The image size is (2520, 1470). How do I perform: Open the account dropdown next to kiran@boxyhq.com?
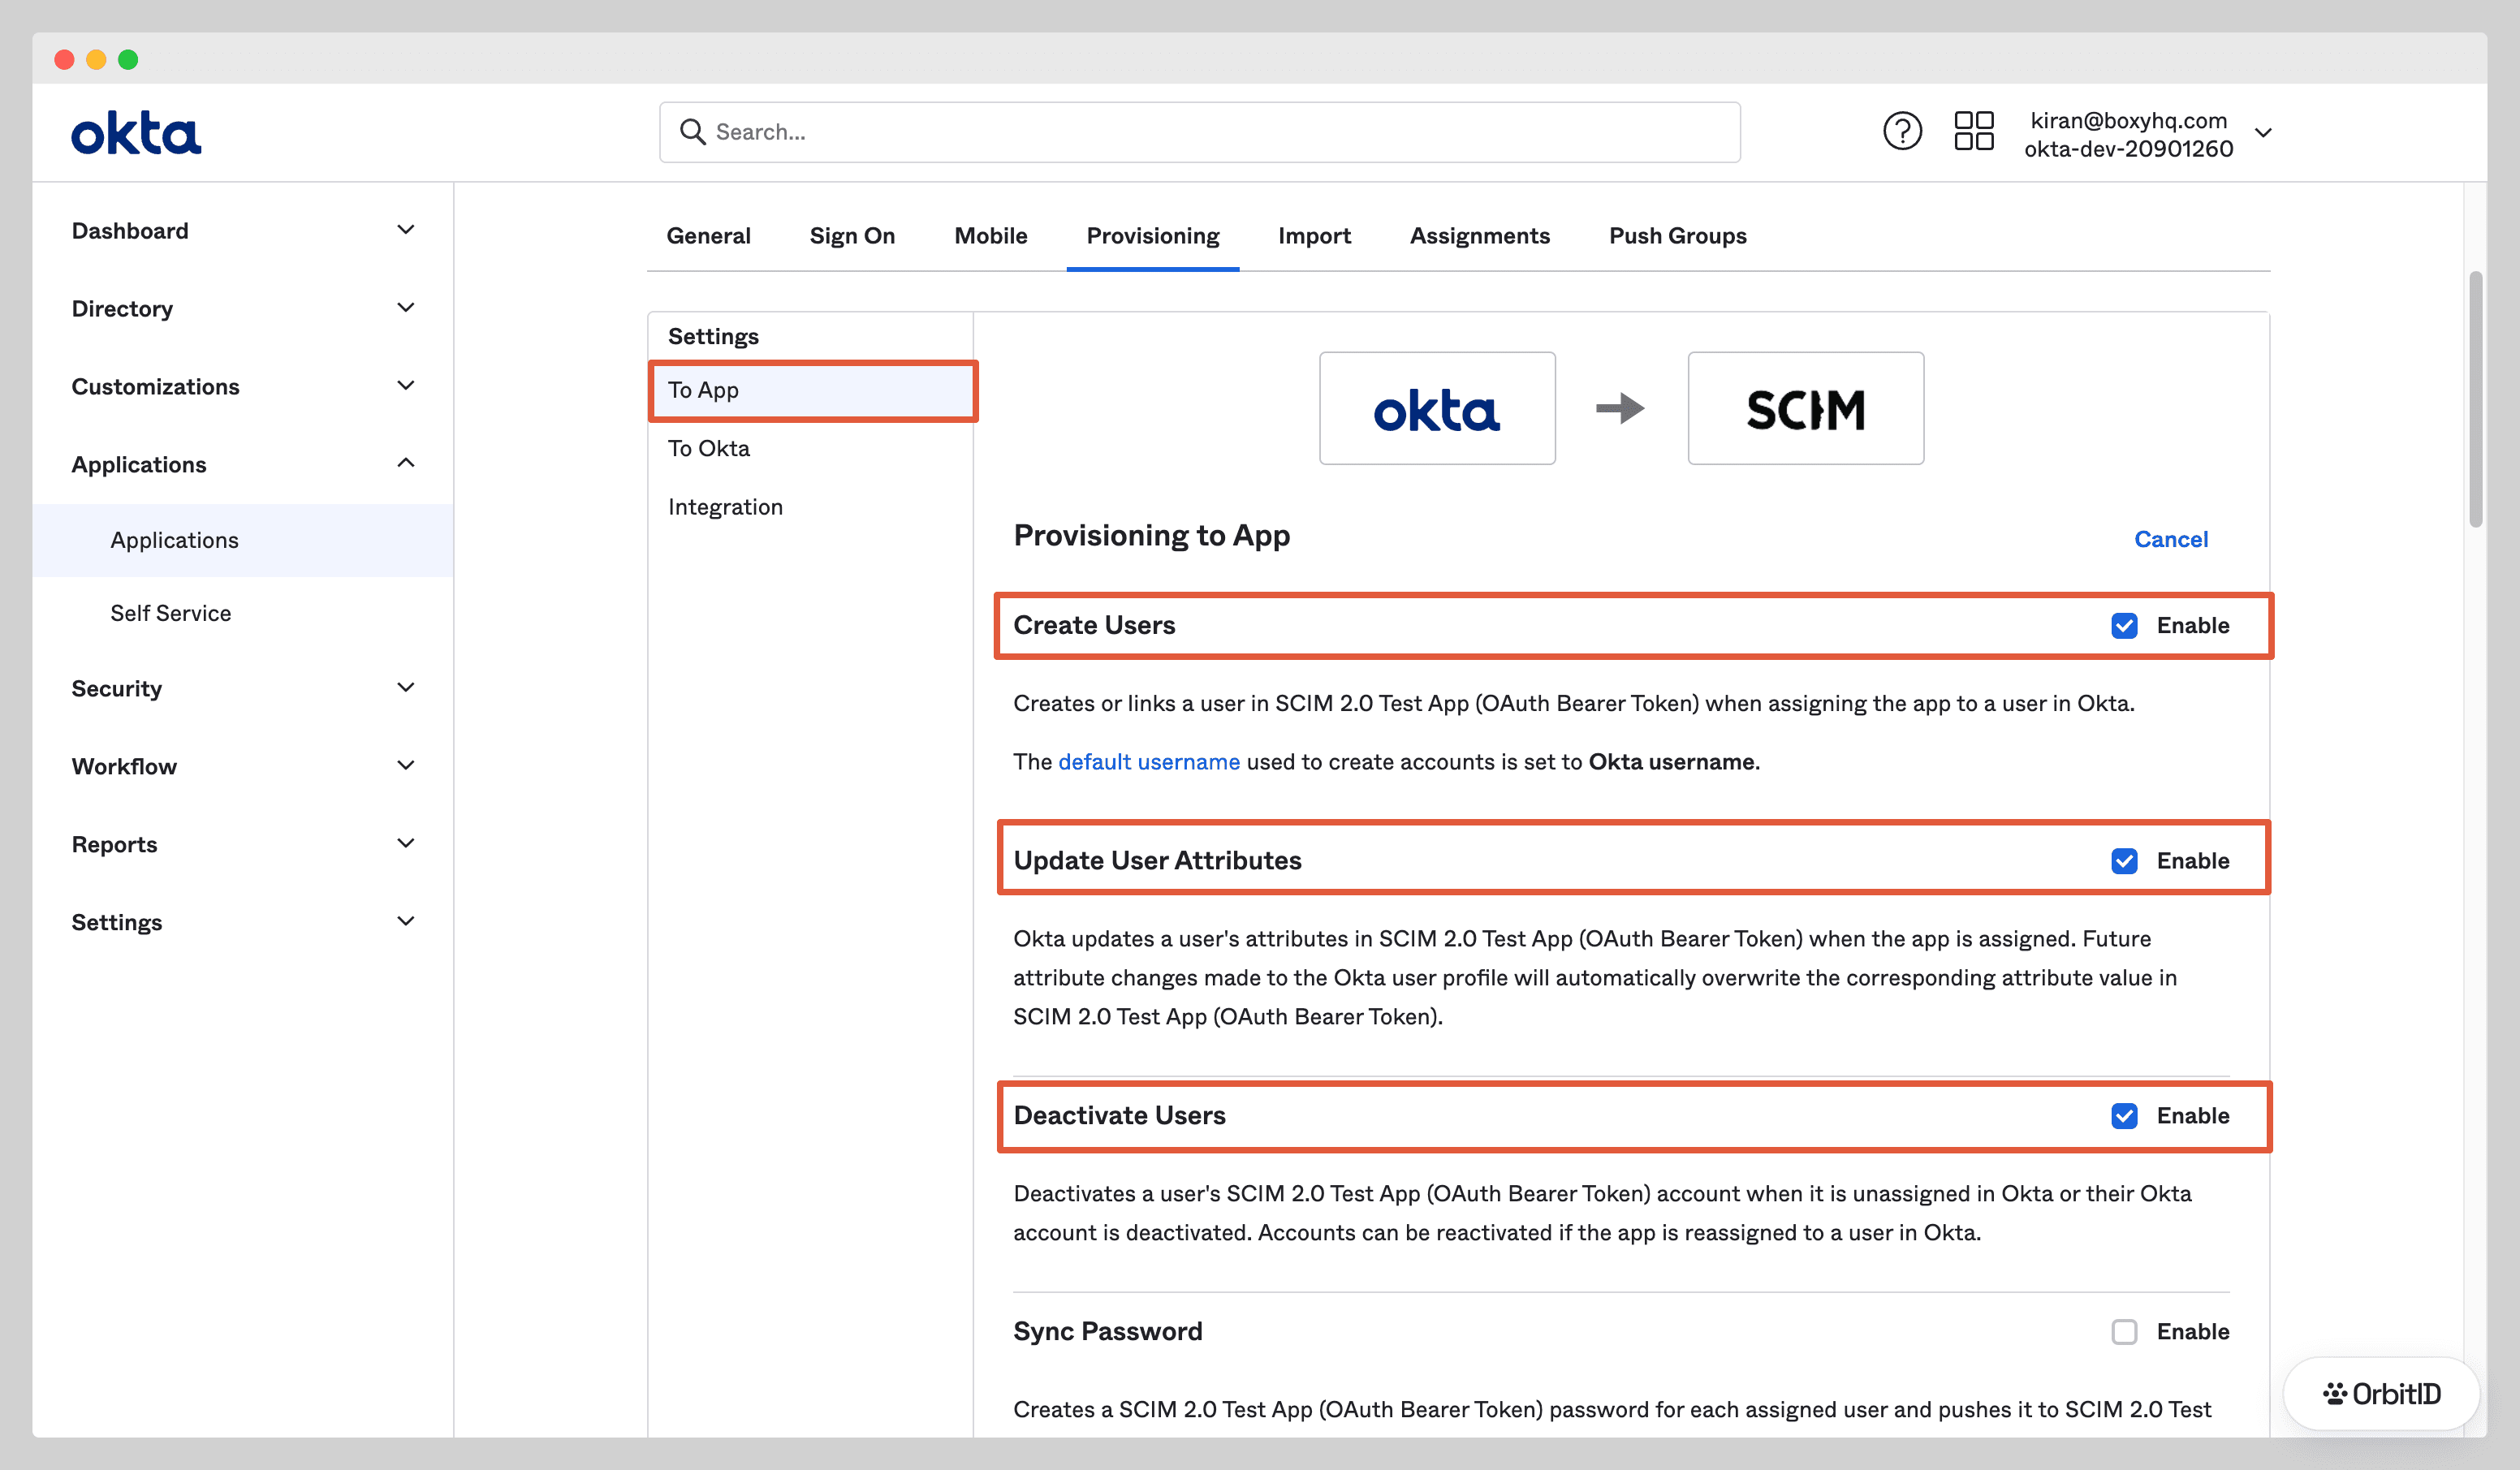(x=2263, y=133)
